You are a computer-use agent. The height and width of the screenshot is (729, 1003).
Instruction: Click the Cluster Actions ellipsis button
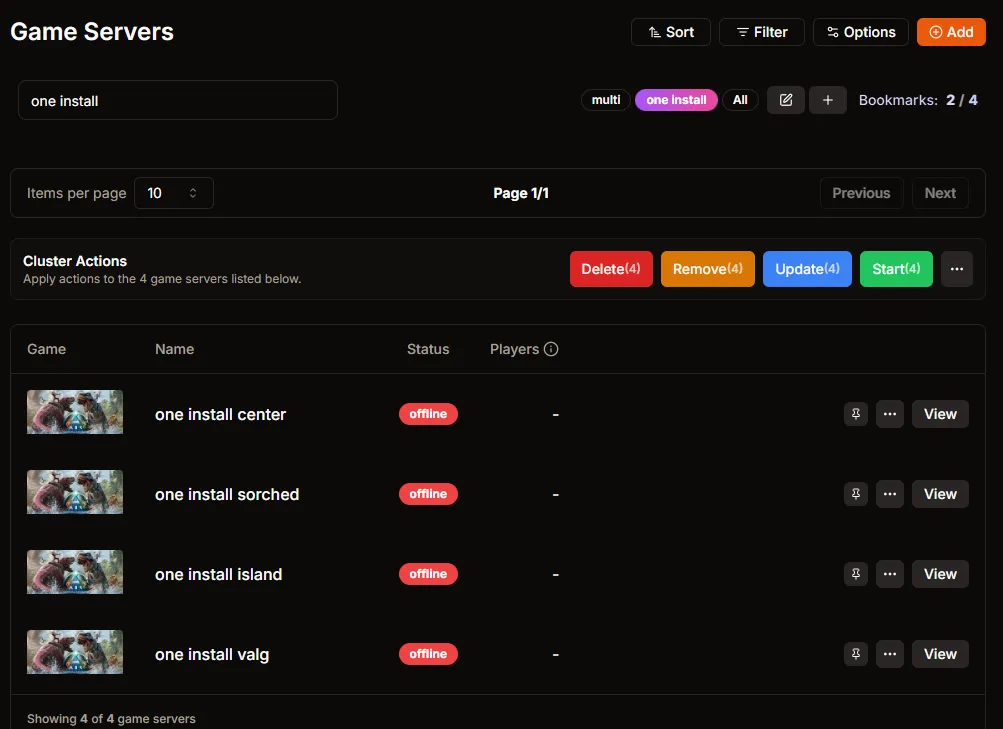[956, 268]
